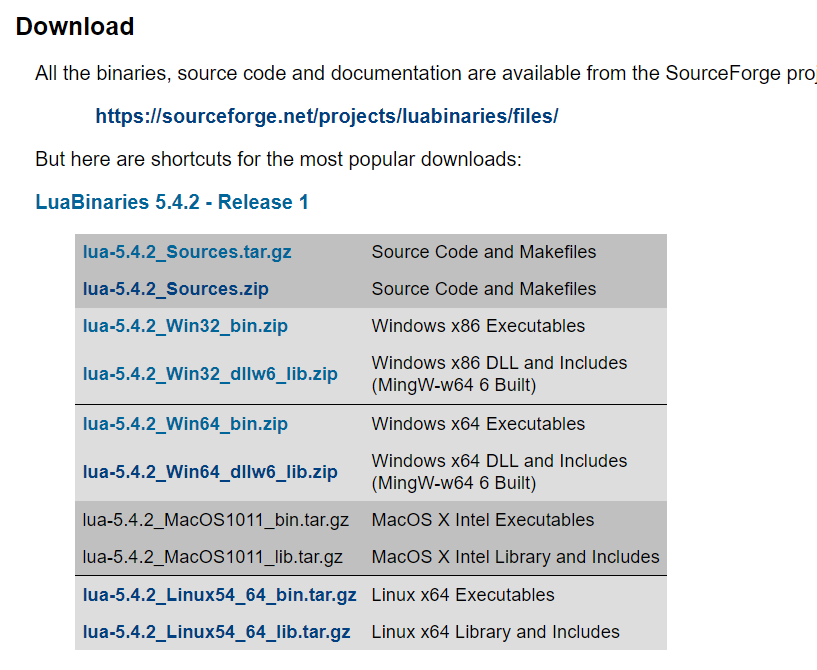Click 'Source Code and Makefiles' beside Sources.zip

click(x=484, y=289)
